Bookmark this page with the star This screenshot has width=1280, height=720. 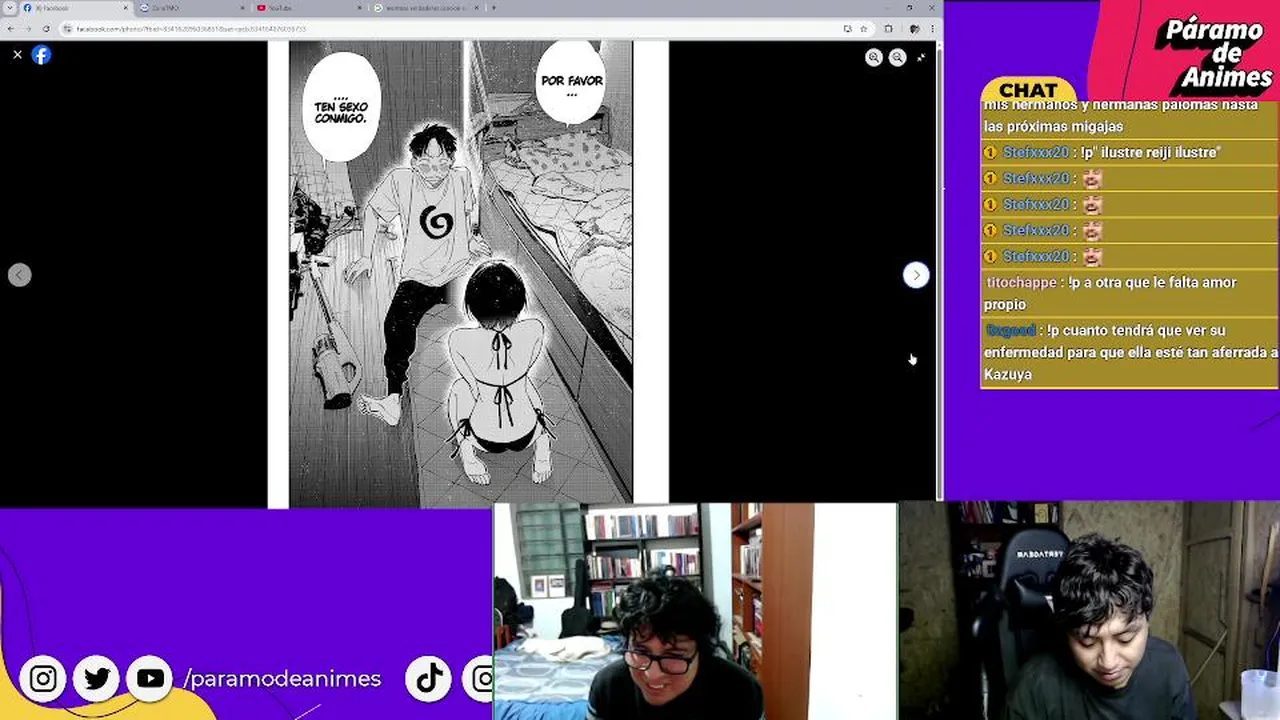pos(863,29)
